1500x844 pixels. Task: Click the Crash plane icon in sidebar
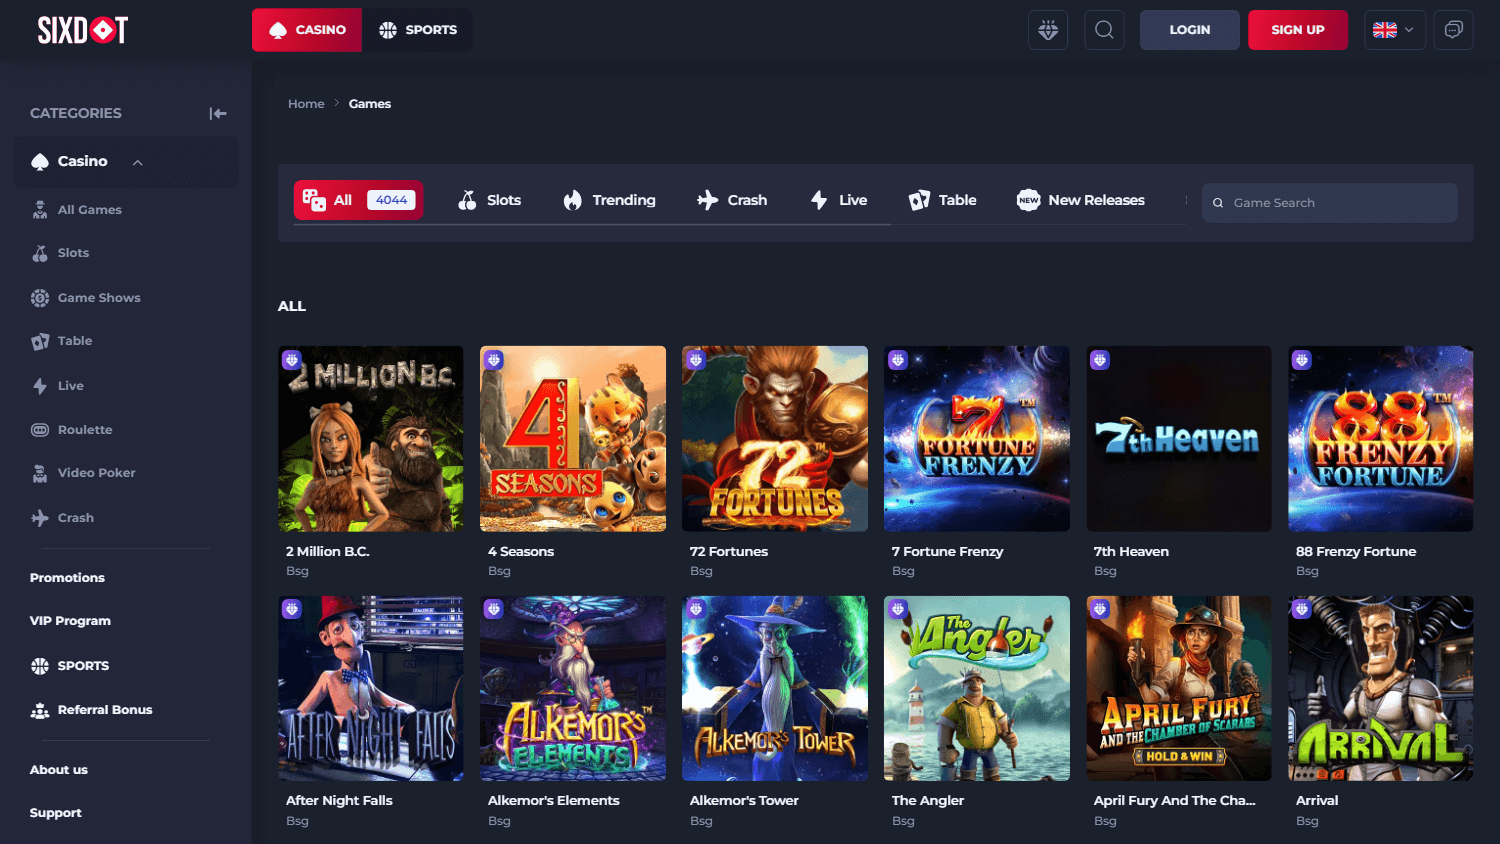point(40,518)
